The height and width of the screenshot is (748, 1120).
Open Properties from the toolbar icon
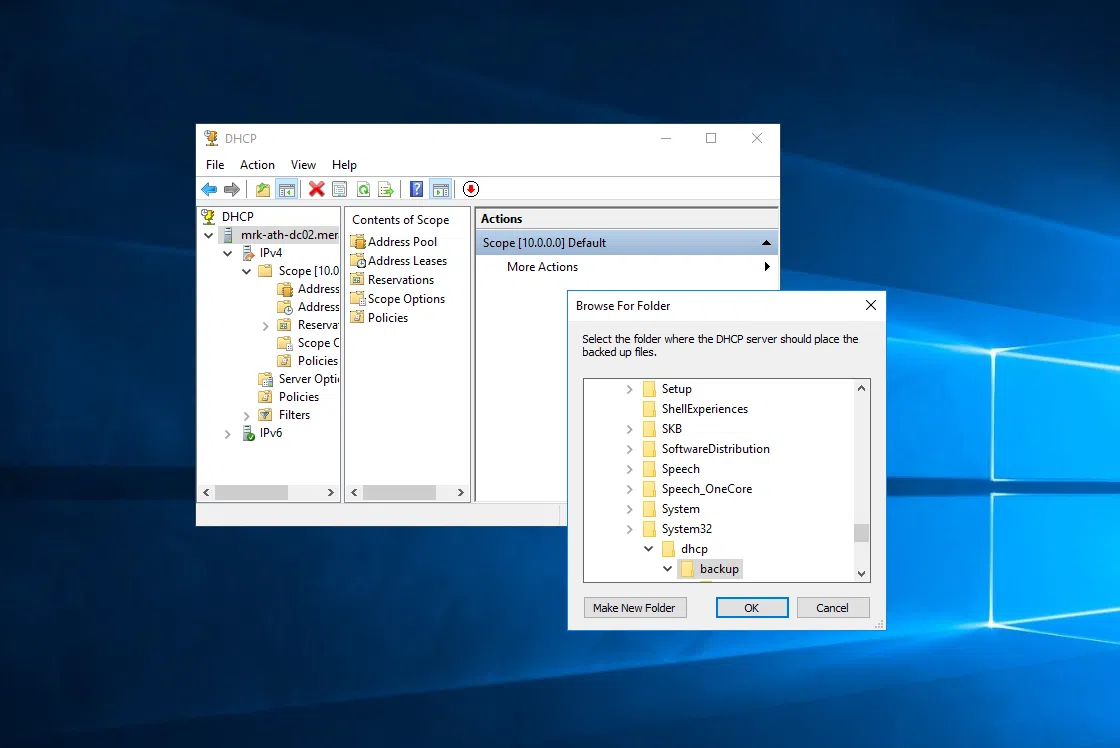click(x=337, y=189)
